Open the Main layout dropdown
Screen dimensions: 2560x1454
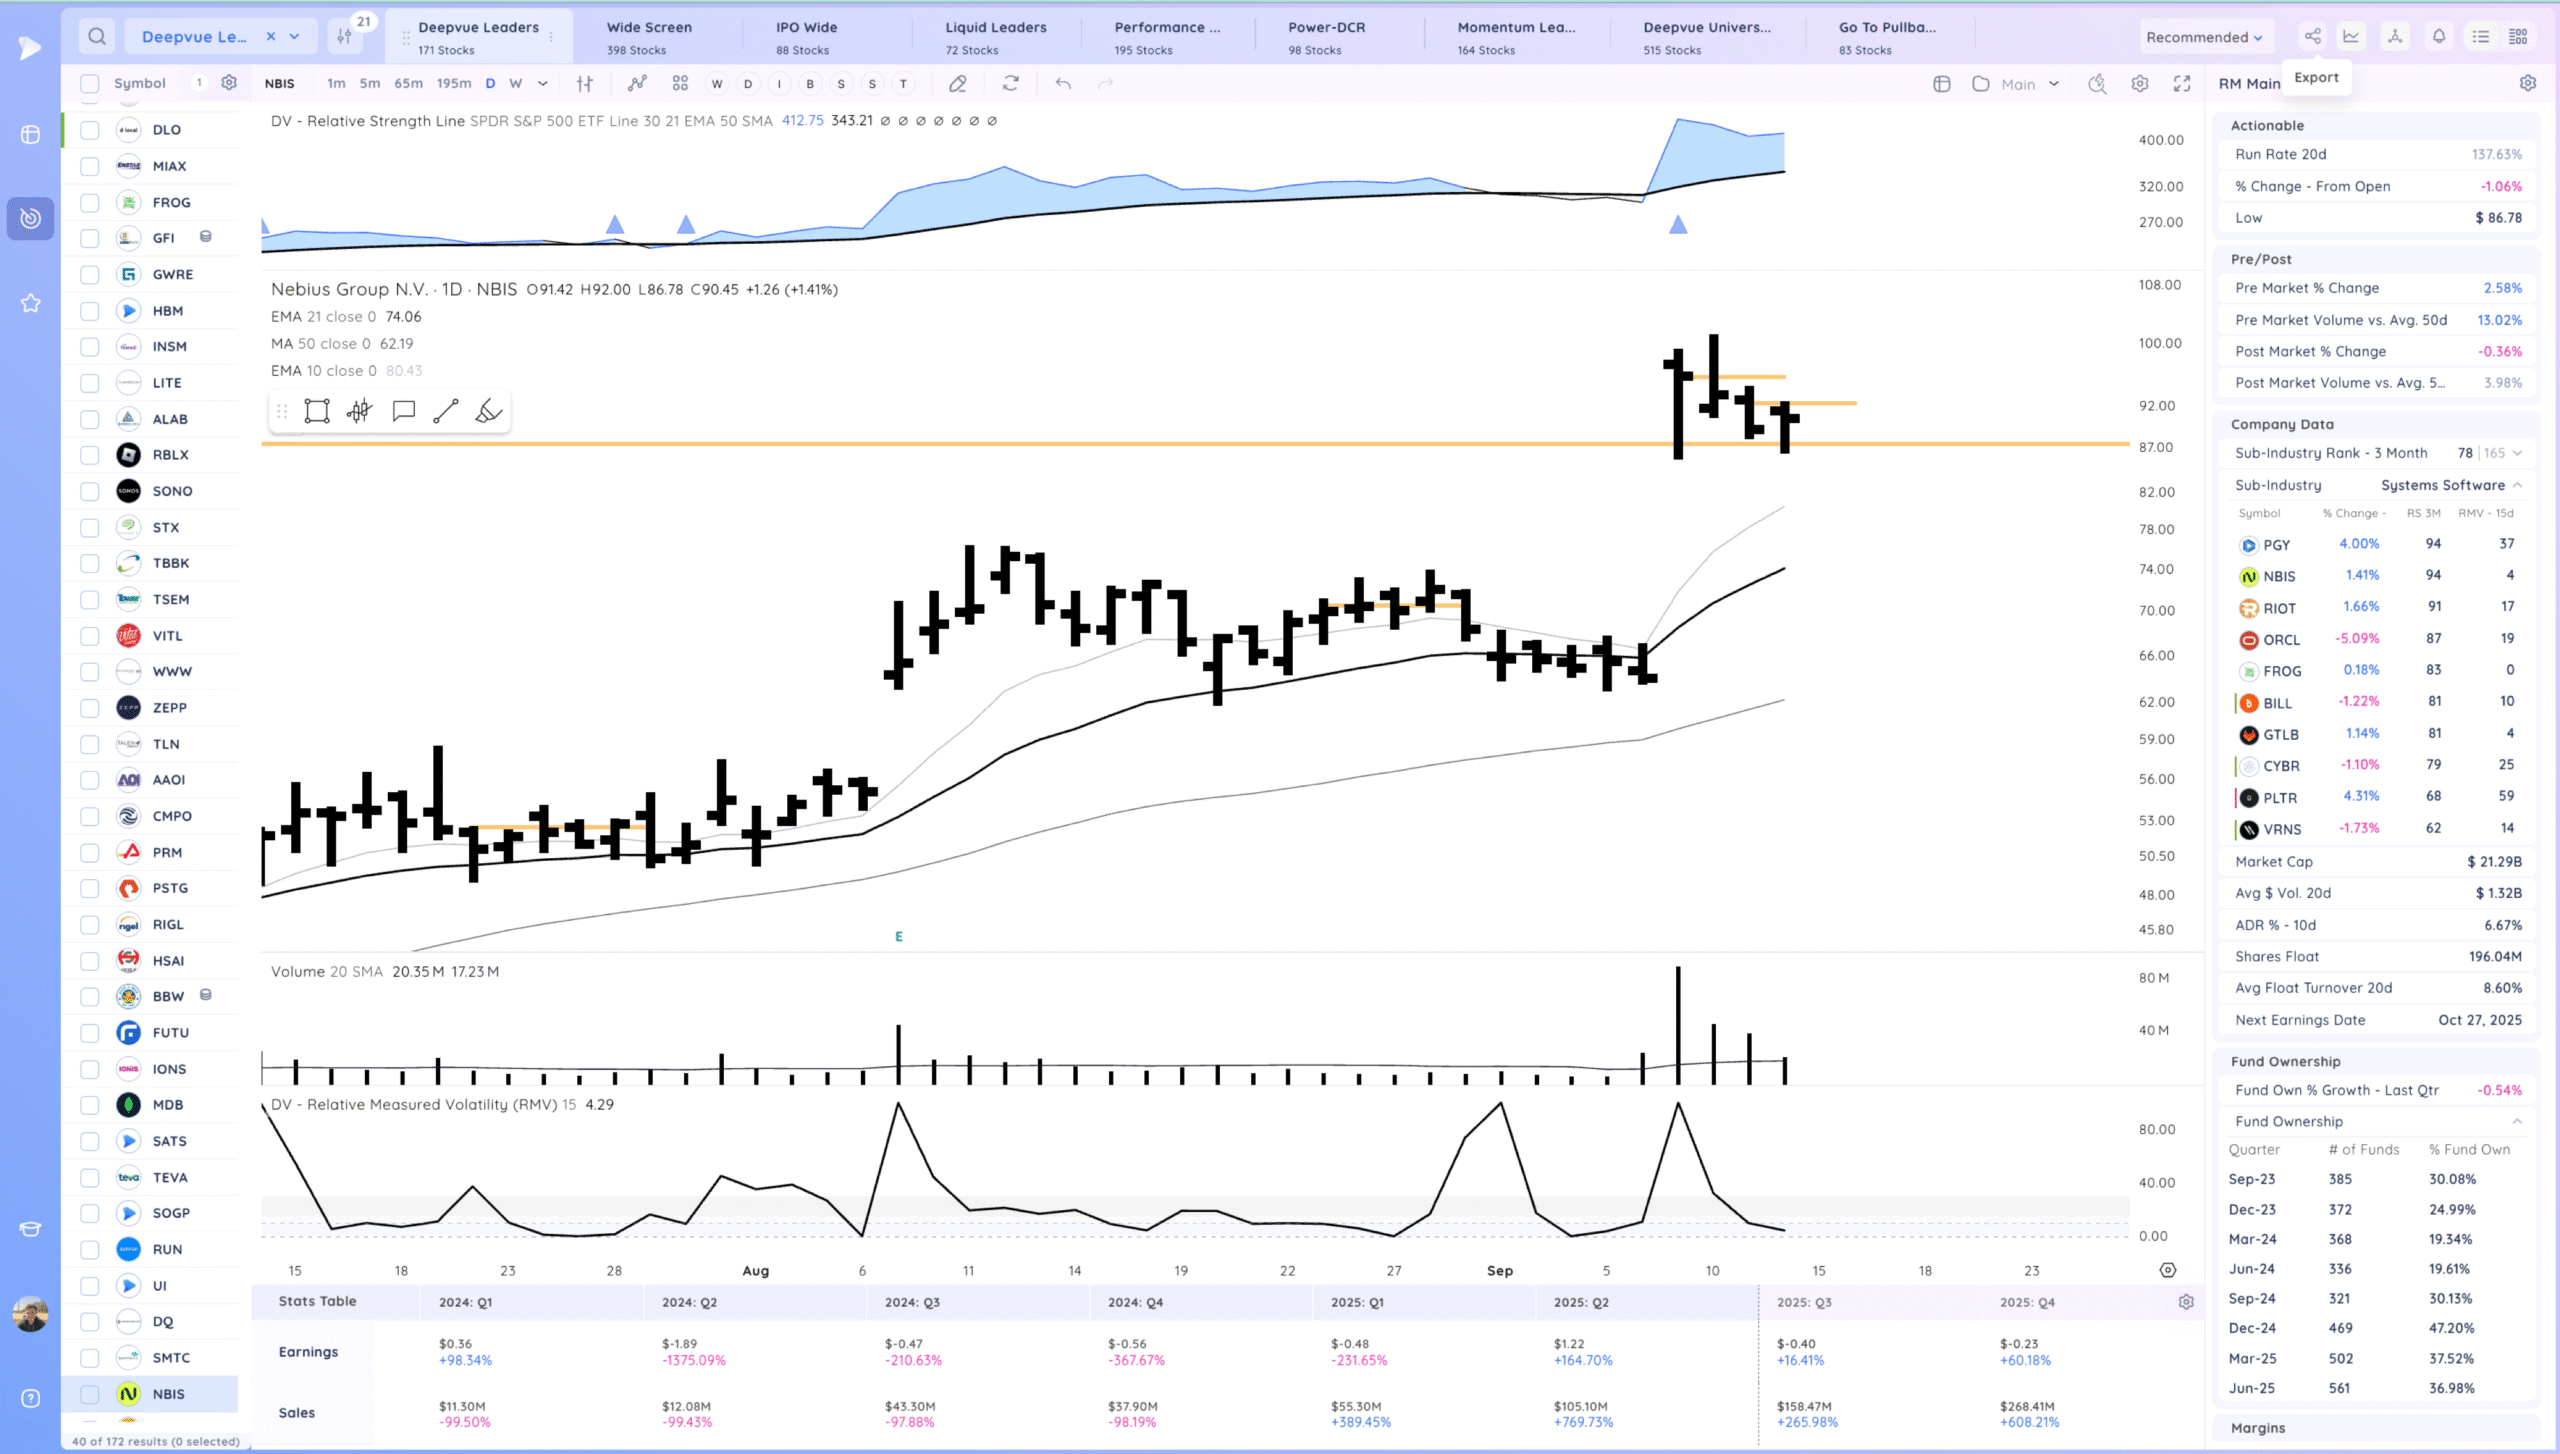(2030, 84)
